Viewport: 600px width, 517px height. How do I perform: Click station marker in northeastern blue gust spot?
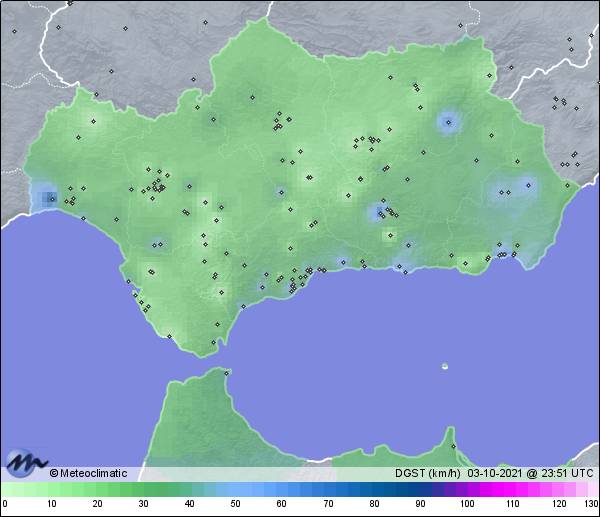pos(448,124)
